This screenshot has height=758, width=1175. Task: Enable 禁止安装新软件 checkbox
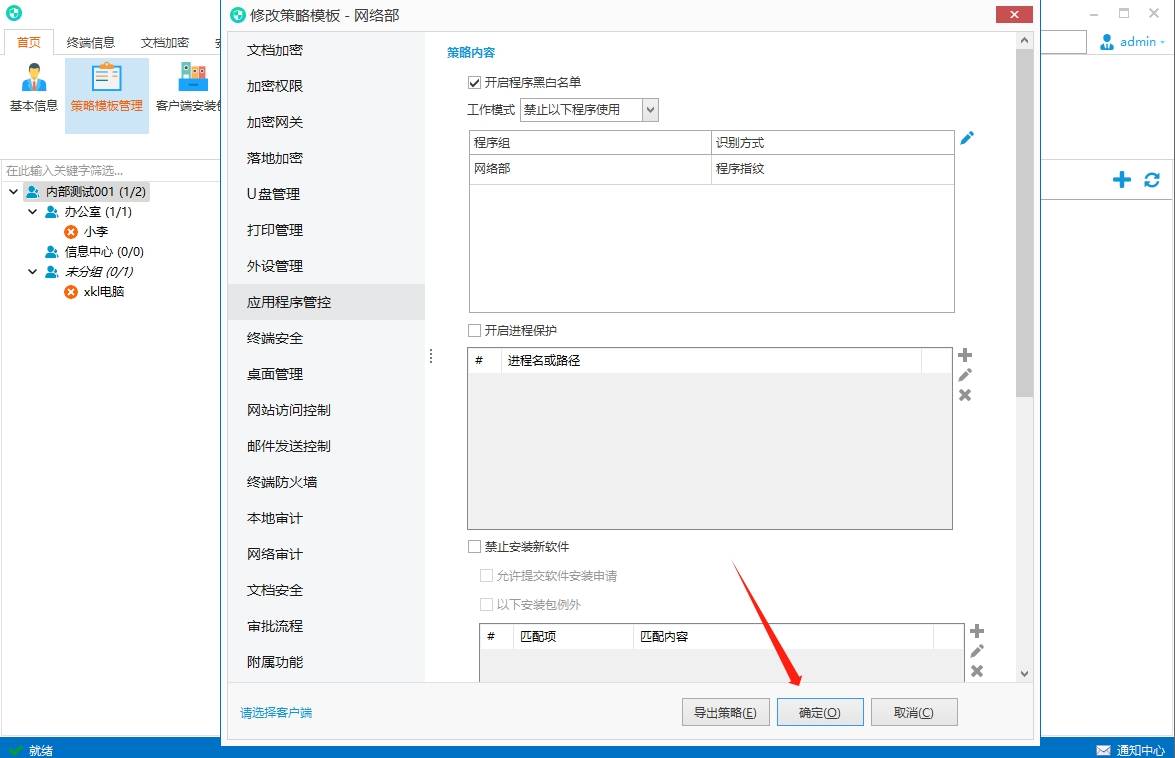click(474, 547)
